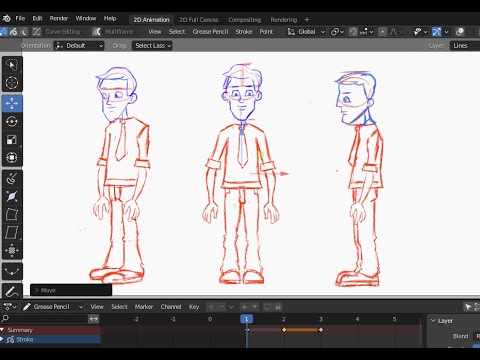Select the Annotate tool

12,291
